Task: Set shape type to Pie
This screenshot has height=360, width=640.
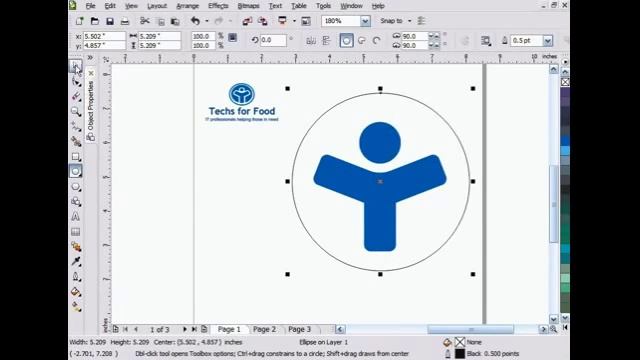Action: point(362,40)
